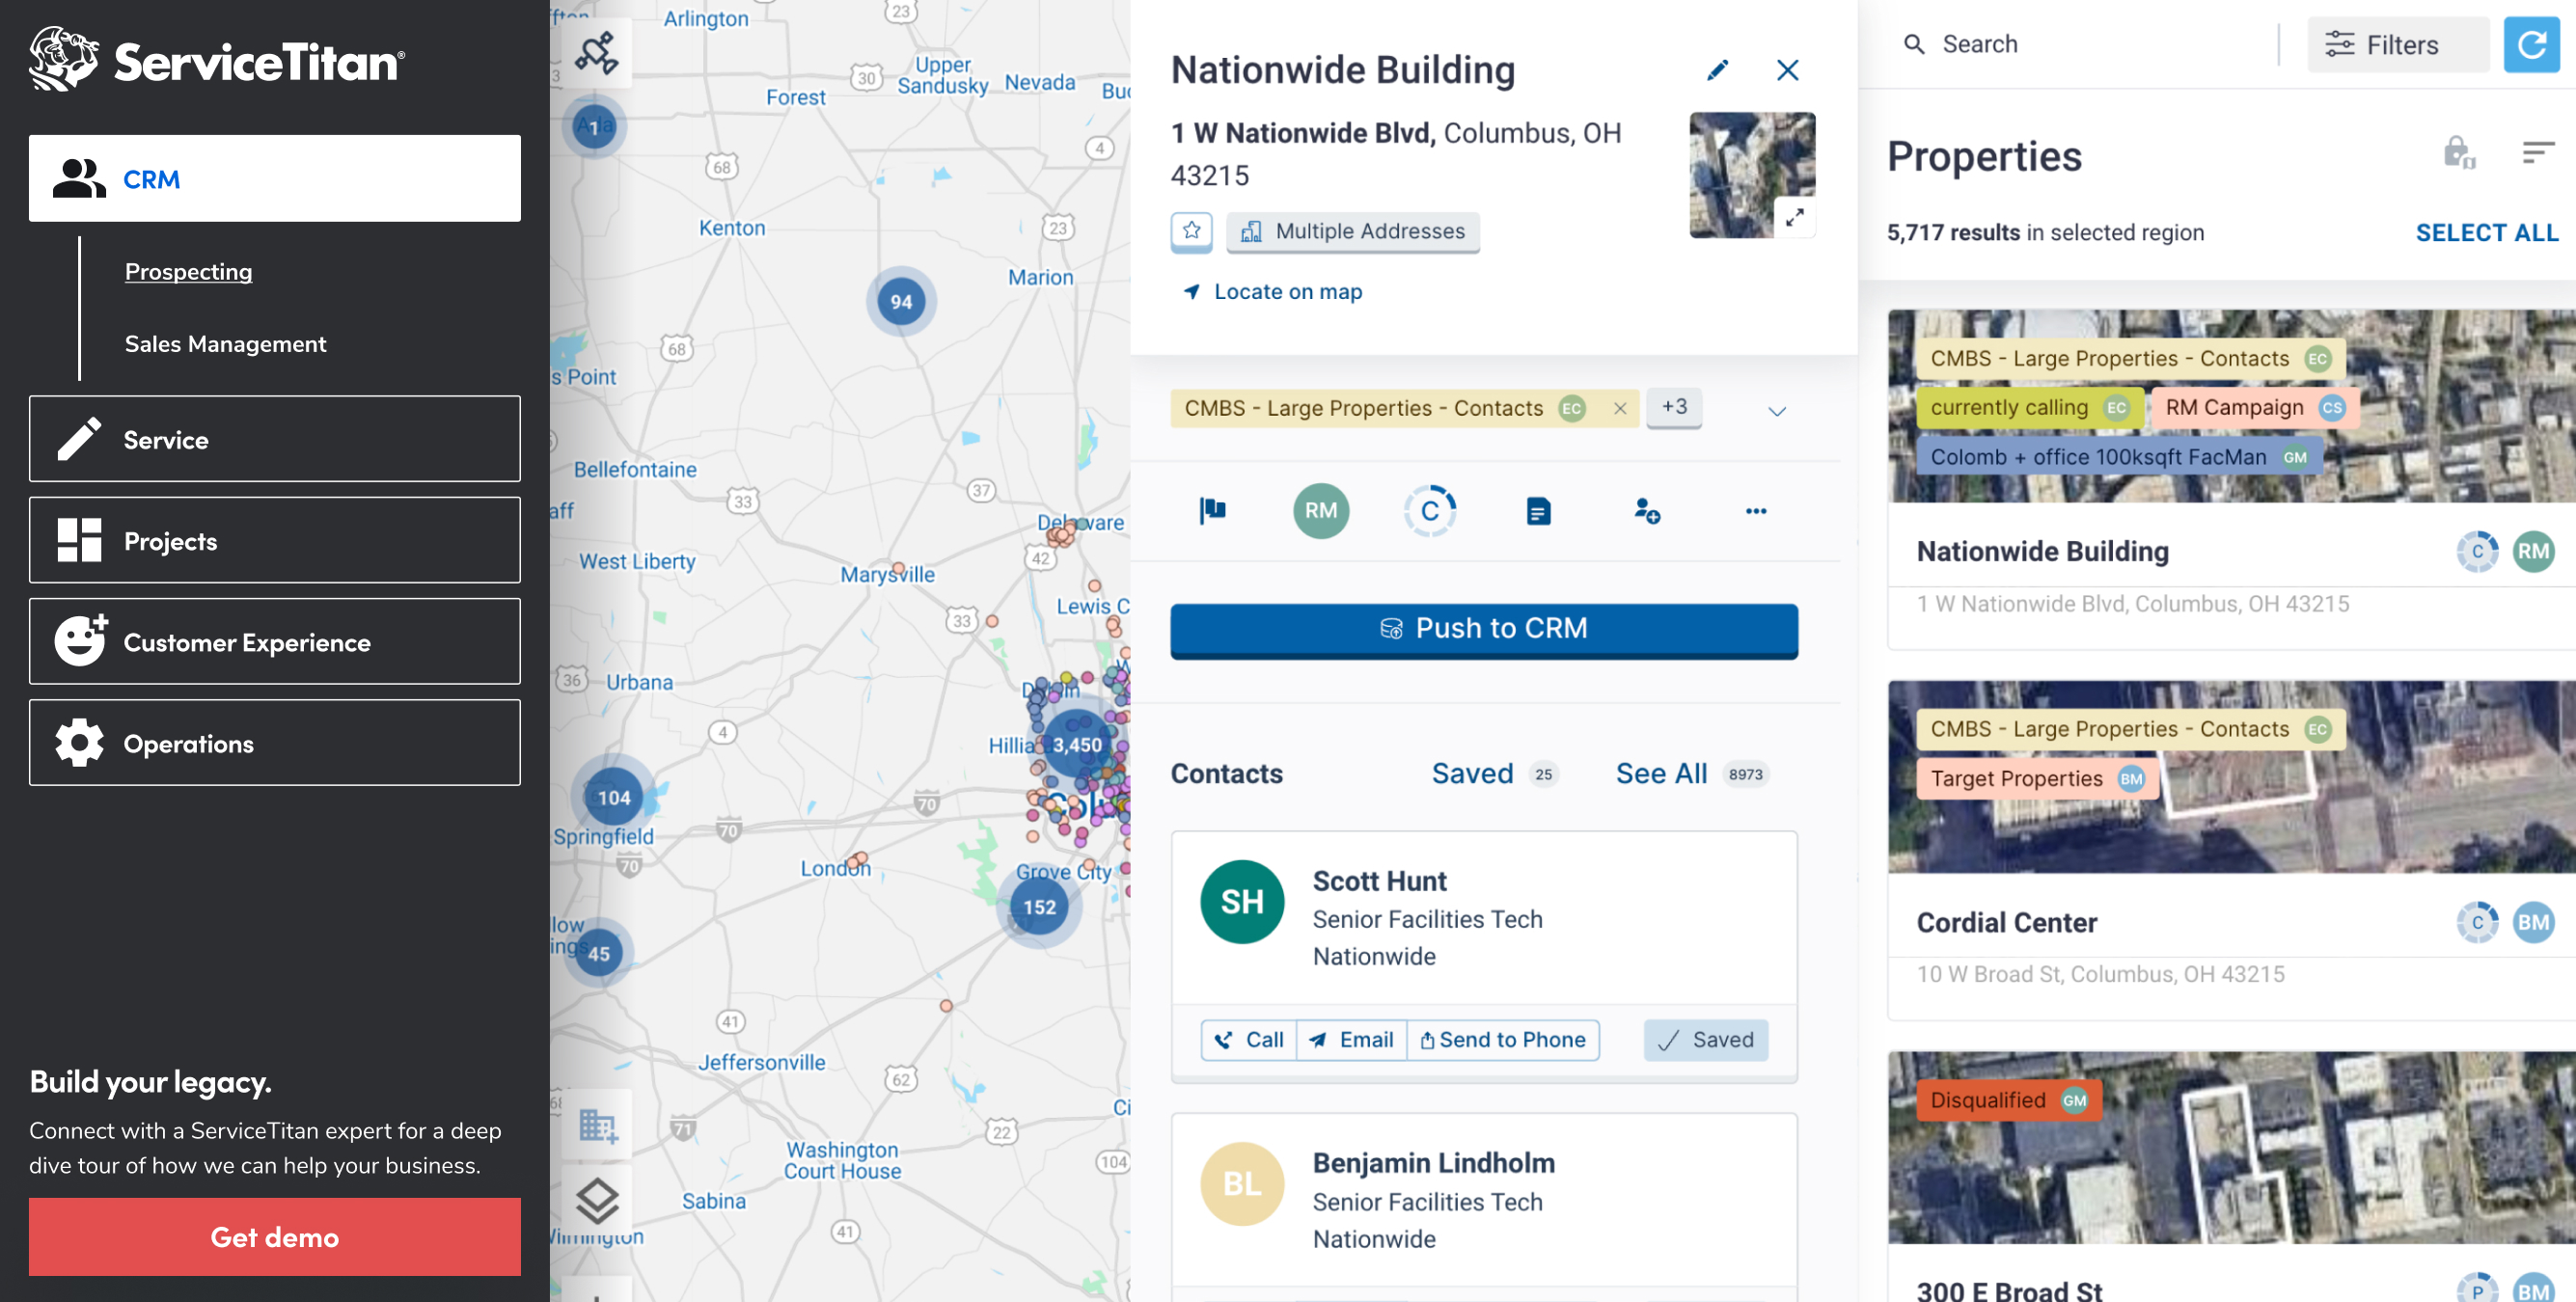Click the 3,450 map cluster marker
Image resolution: width=2576 pixels, height=1302 pixels.
click(x=1076, y=745)
